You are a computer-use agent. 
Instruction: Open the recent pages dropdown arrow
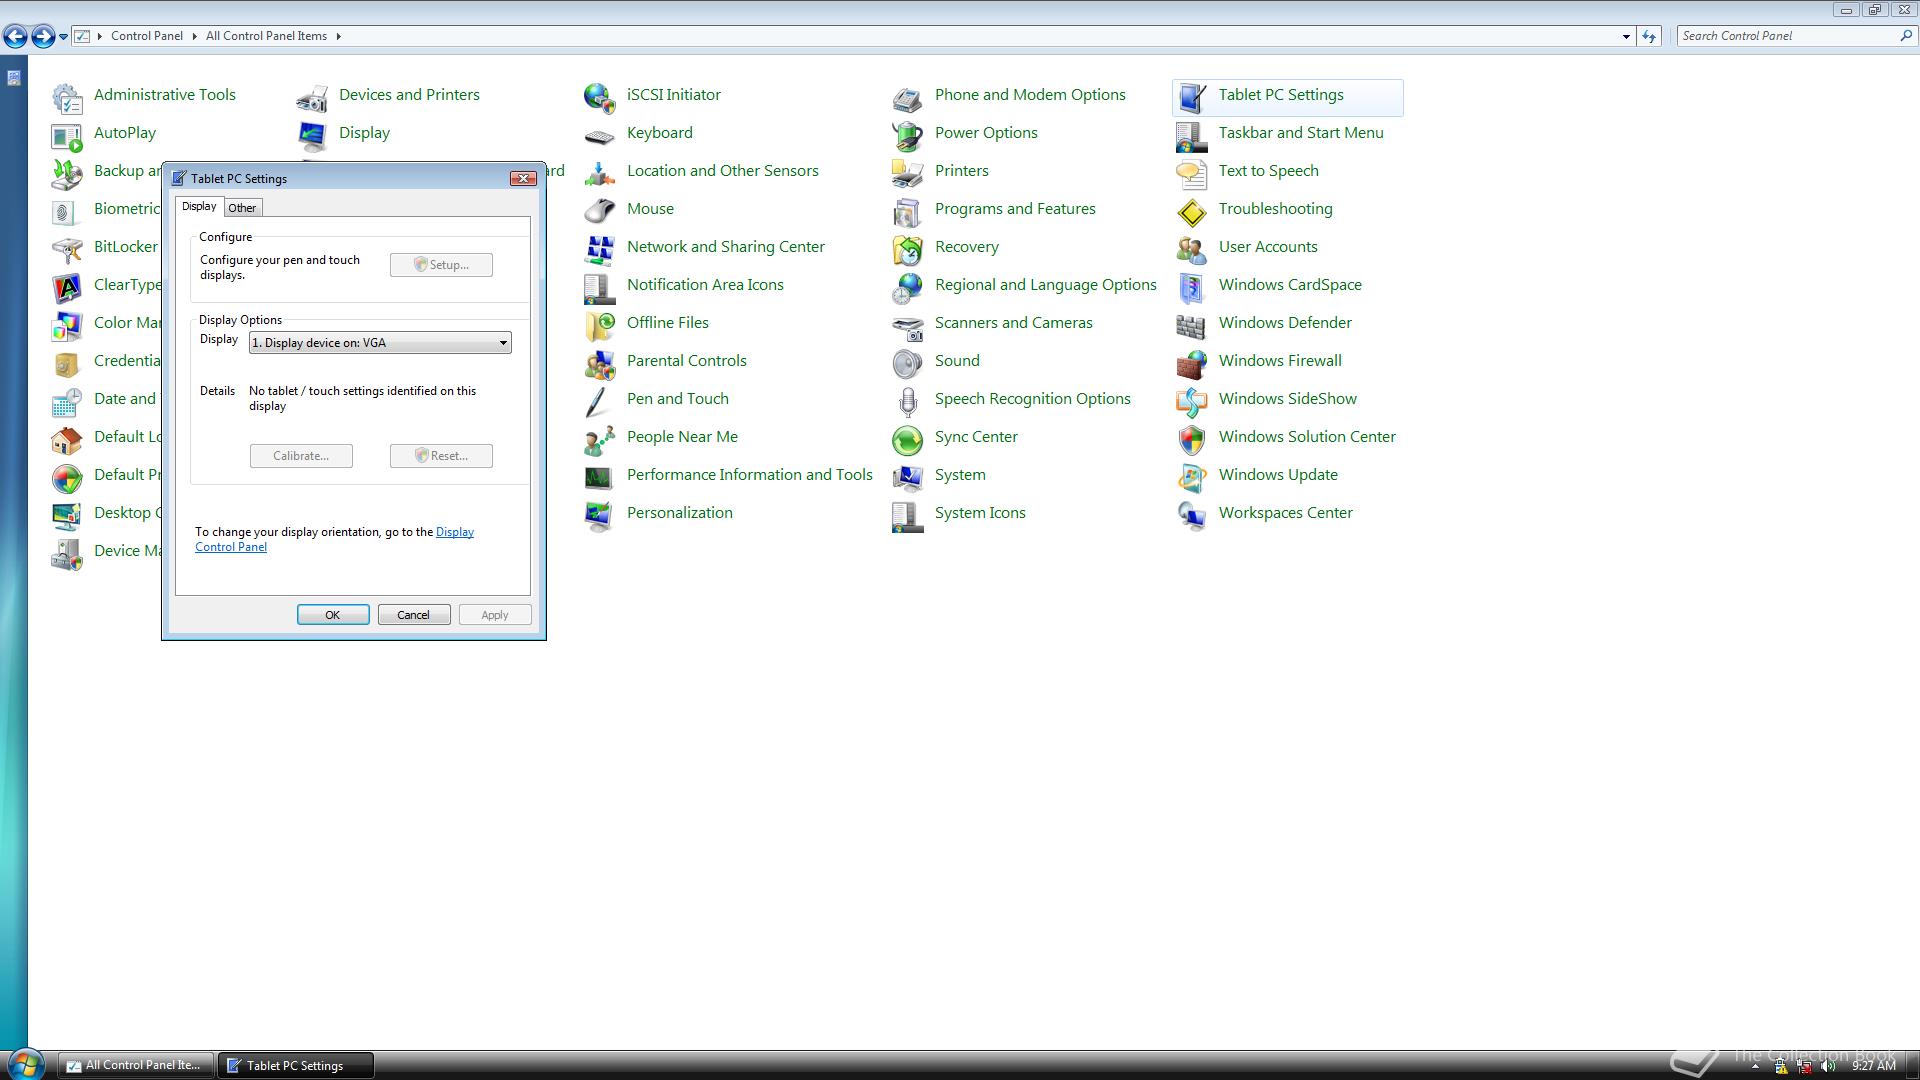(63, 36)
